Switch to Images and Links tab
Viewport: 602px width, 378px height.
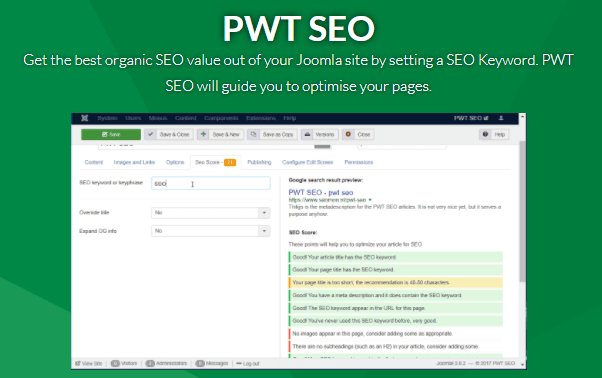[134, 162]
